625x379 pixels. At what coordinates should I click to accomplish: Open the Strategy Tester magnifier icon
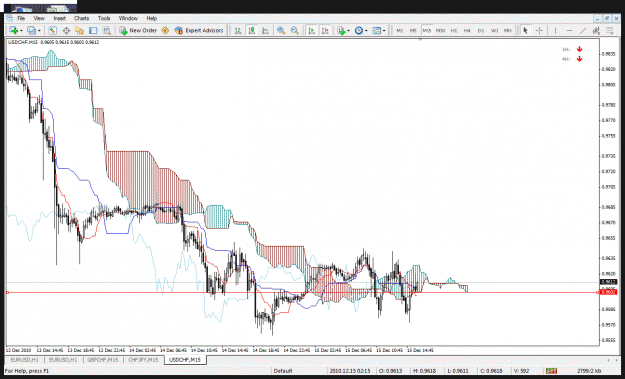tap(106, 30)
